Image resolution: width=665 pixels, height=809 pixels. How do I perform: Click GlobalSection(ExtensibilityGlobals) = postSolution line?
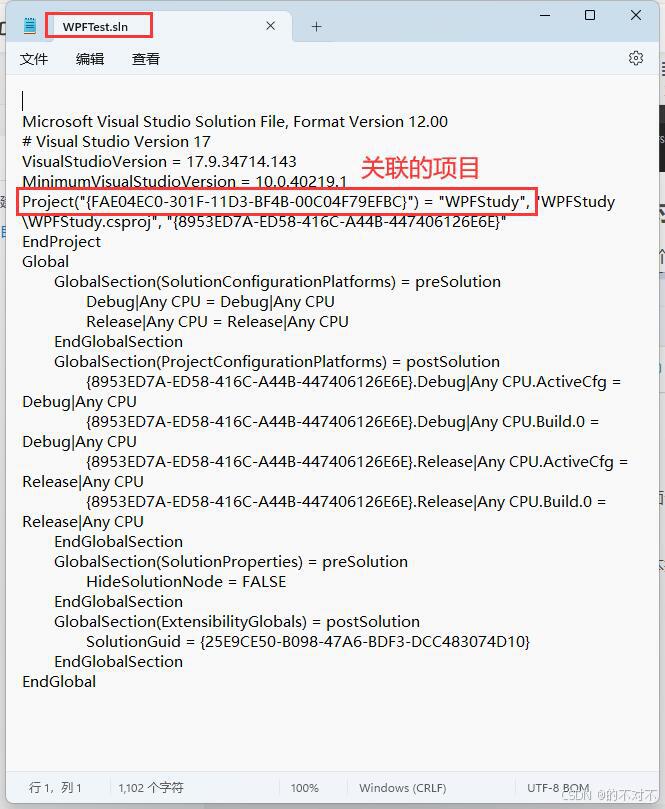(x=237, y=622)
